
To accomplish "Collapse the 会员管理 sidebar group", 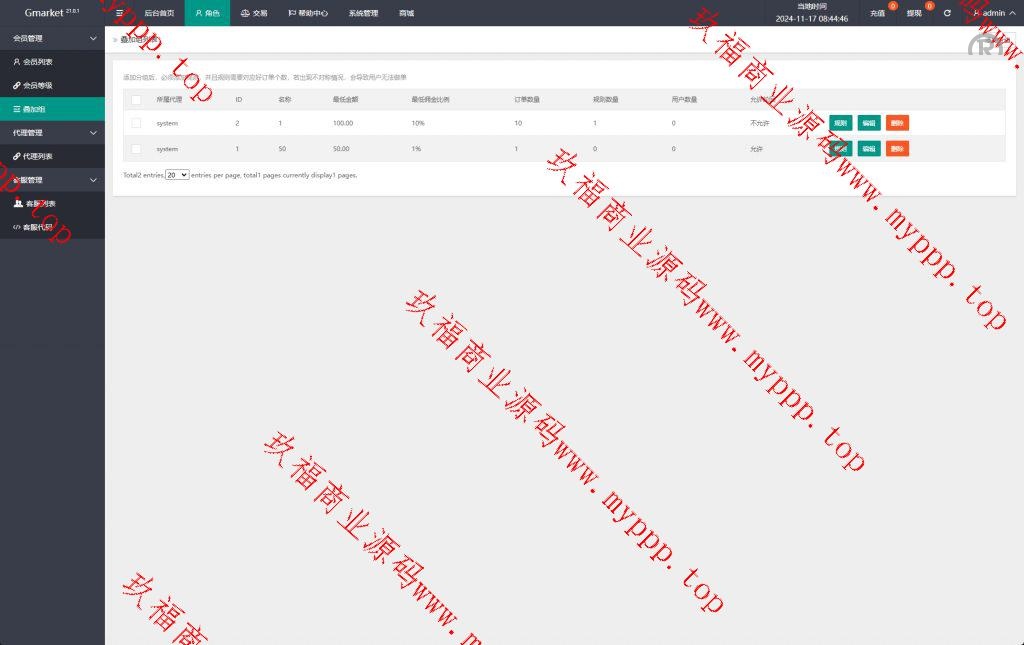I will [52, 38].
